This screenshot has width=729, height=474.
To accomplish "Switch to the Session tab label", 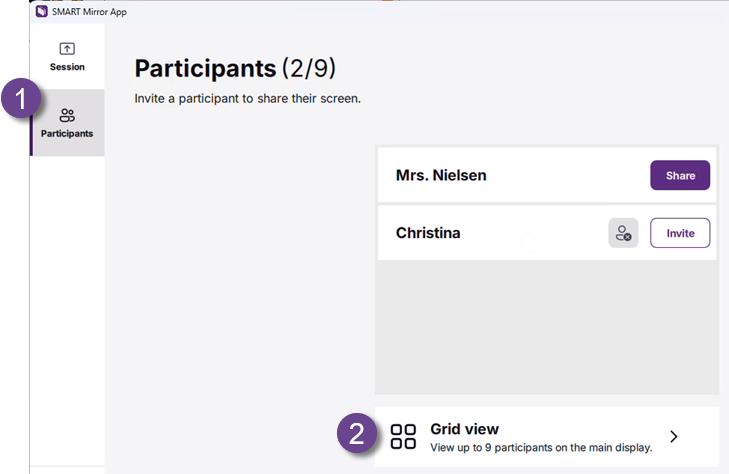I will point(67,67).
